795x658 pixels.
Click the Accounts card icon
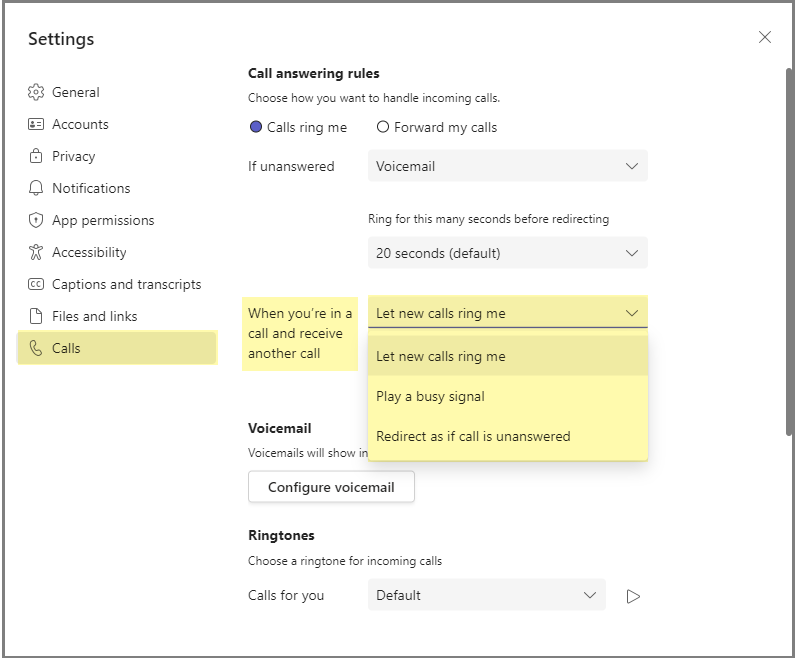tap(36, 124)
